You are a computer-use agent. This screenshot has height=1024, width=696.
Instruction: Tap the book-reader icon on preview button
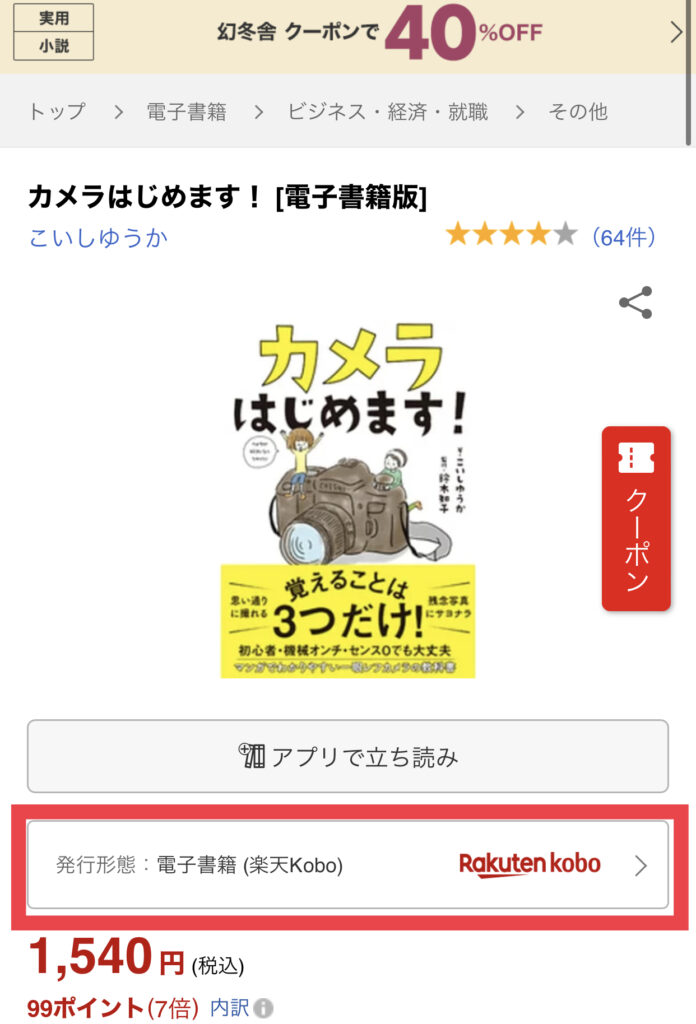point(251,755)
